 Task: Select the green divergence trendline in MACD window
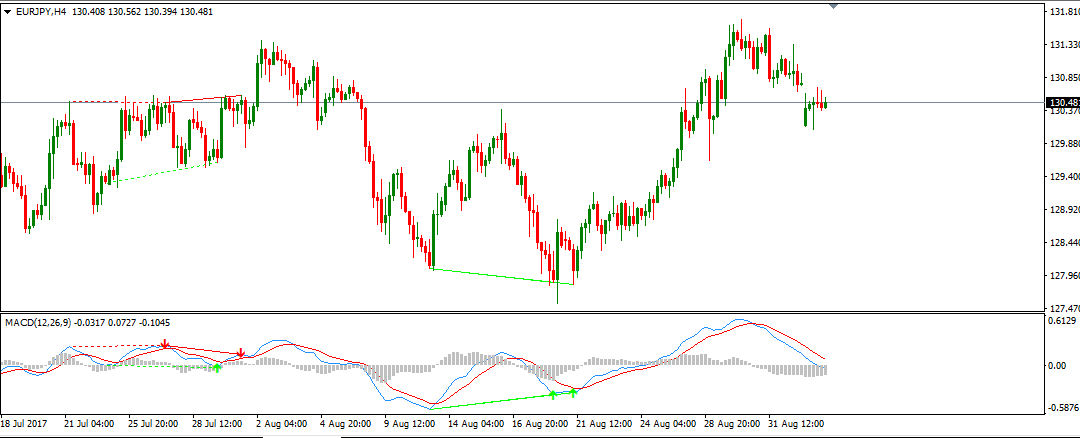tap(490, 401)
